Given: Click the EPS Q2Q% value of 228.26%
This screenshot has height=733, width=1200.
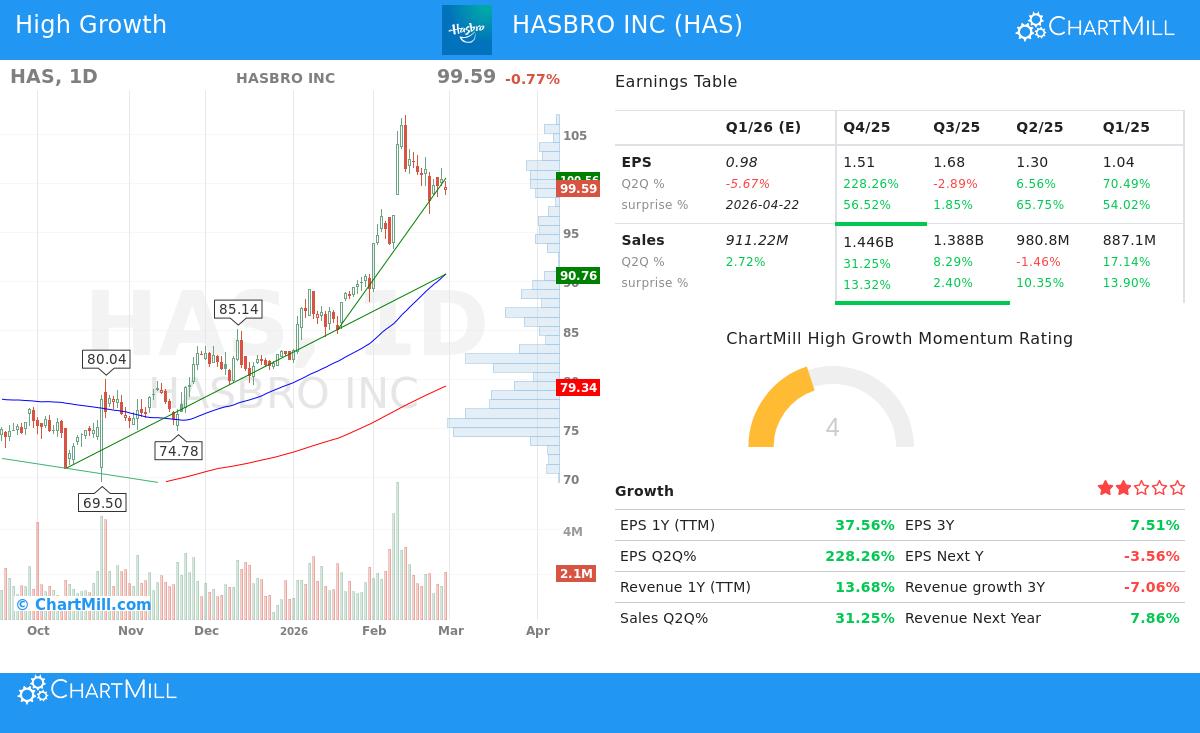Looking at the screenshot, I should pos(865,556).
